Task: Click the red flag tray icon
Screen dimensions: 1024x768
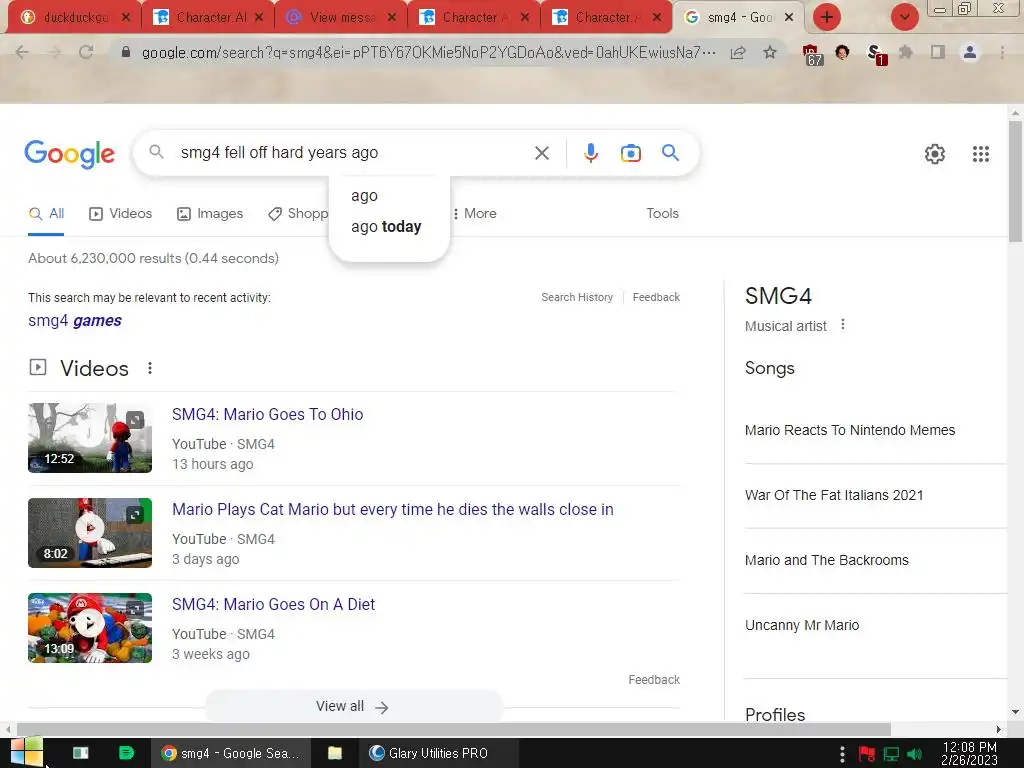Action: coord(867,754)
